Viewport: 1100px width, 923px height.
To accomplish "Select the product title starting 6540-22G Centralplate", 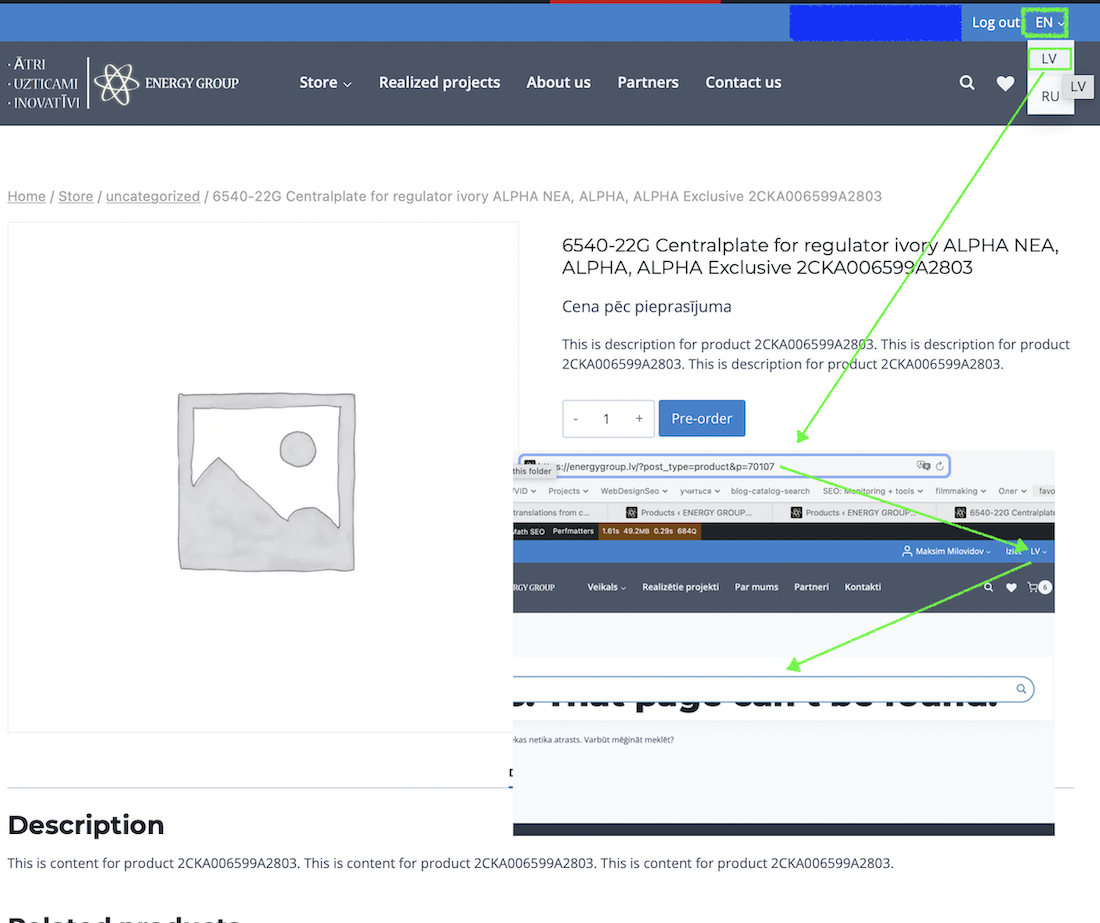I will (810, 256).
